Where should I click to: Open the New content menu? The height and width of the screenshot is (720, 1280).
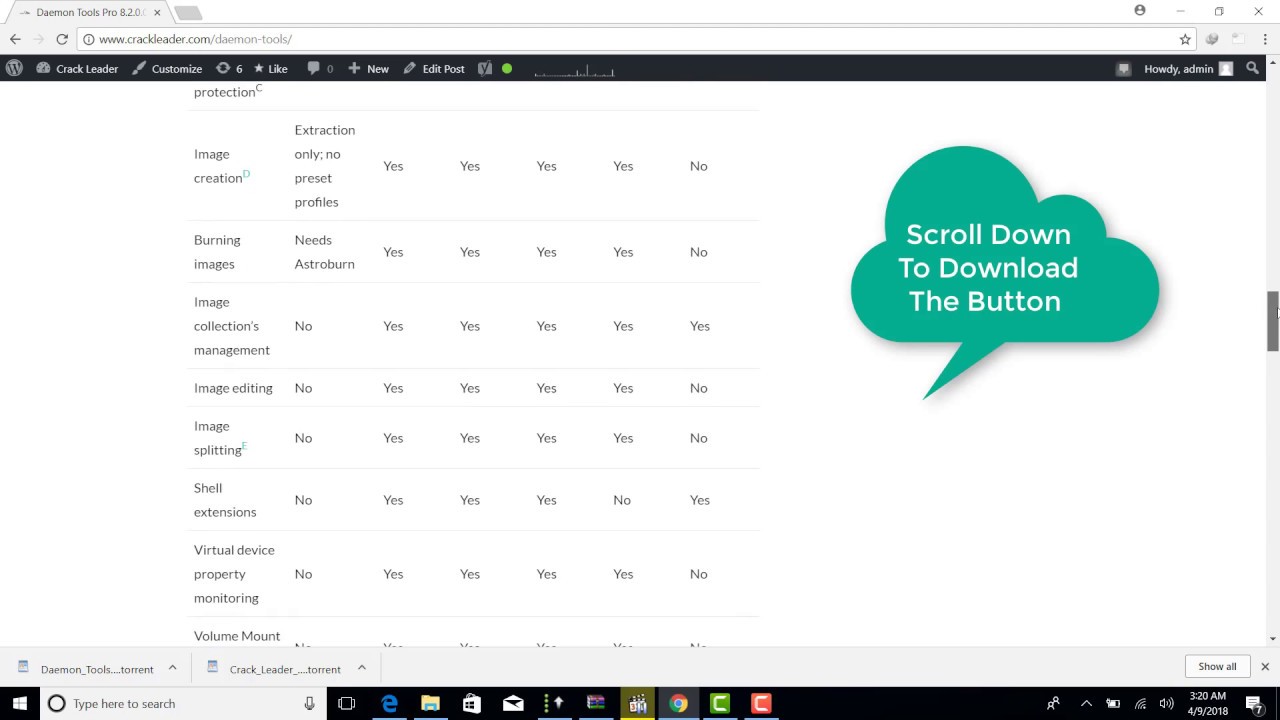pyautogui.click(x=368, y=69)
